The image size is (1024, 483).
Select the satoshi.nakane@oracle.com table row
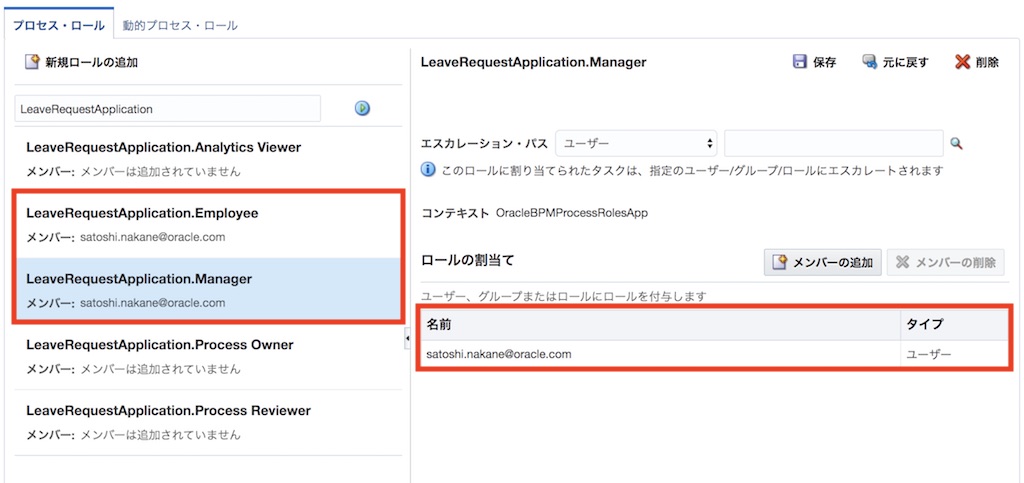tap(660, 354)
